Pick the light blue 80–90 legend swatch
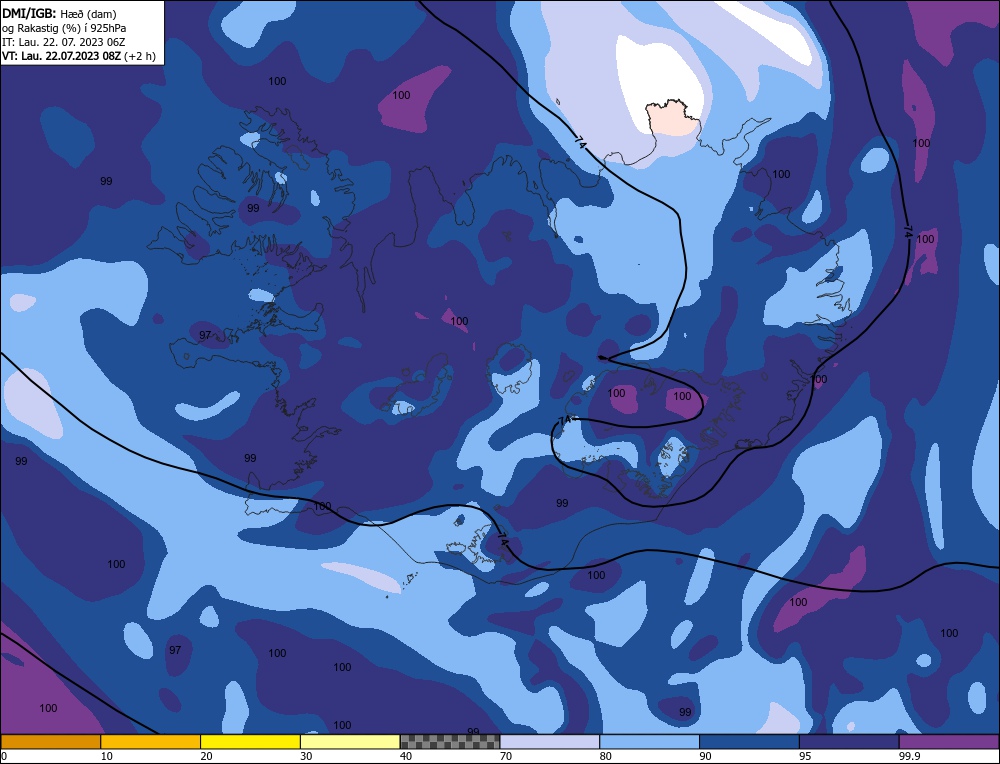This screenshot has height=764, width=1000. (x=650, y=742)
